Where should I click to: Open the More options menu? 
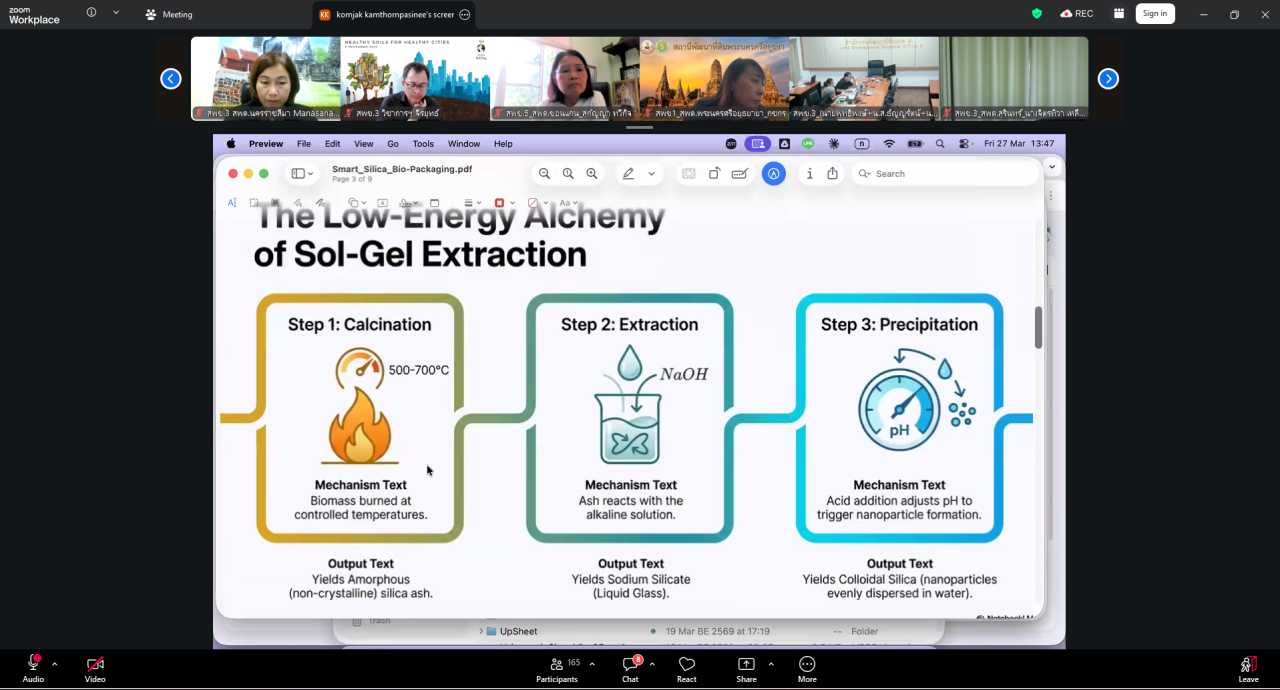[807, 667]
